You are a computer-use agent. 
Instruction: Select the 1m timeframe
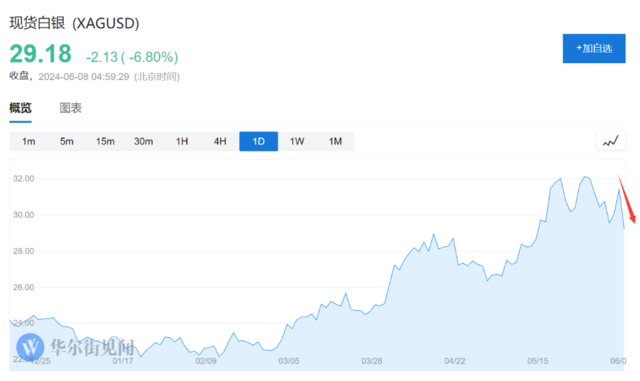[x=29, y=141]
